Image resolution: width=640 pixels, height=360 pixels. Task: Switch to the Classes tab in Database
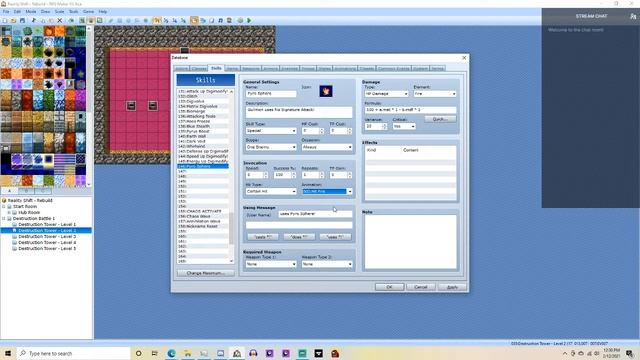click(x=199, y=69)
